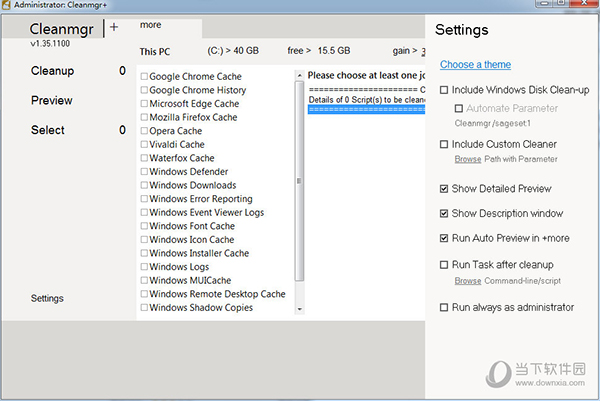The width and height of the screenshot is (600, 401).
Task: Click the plus icon beside Cleanmgr title
Action: [114, 27]
